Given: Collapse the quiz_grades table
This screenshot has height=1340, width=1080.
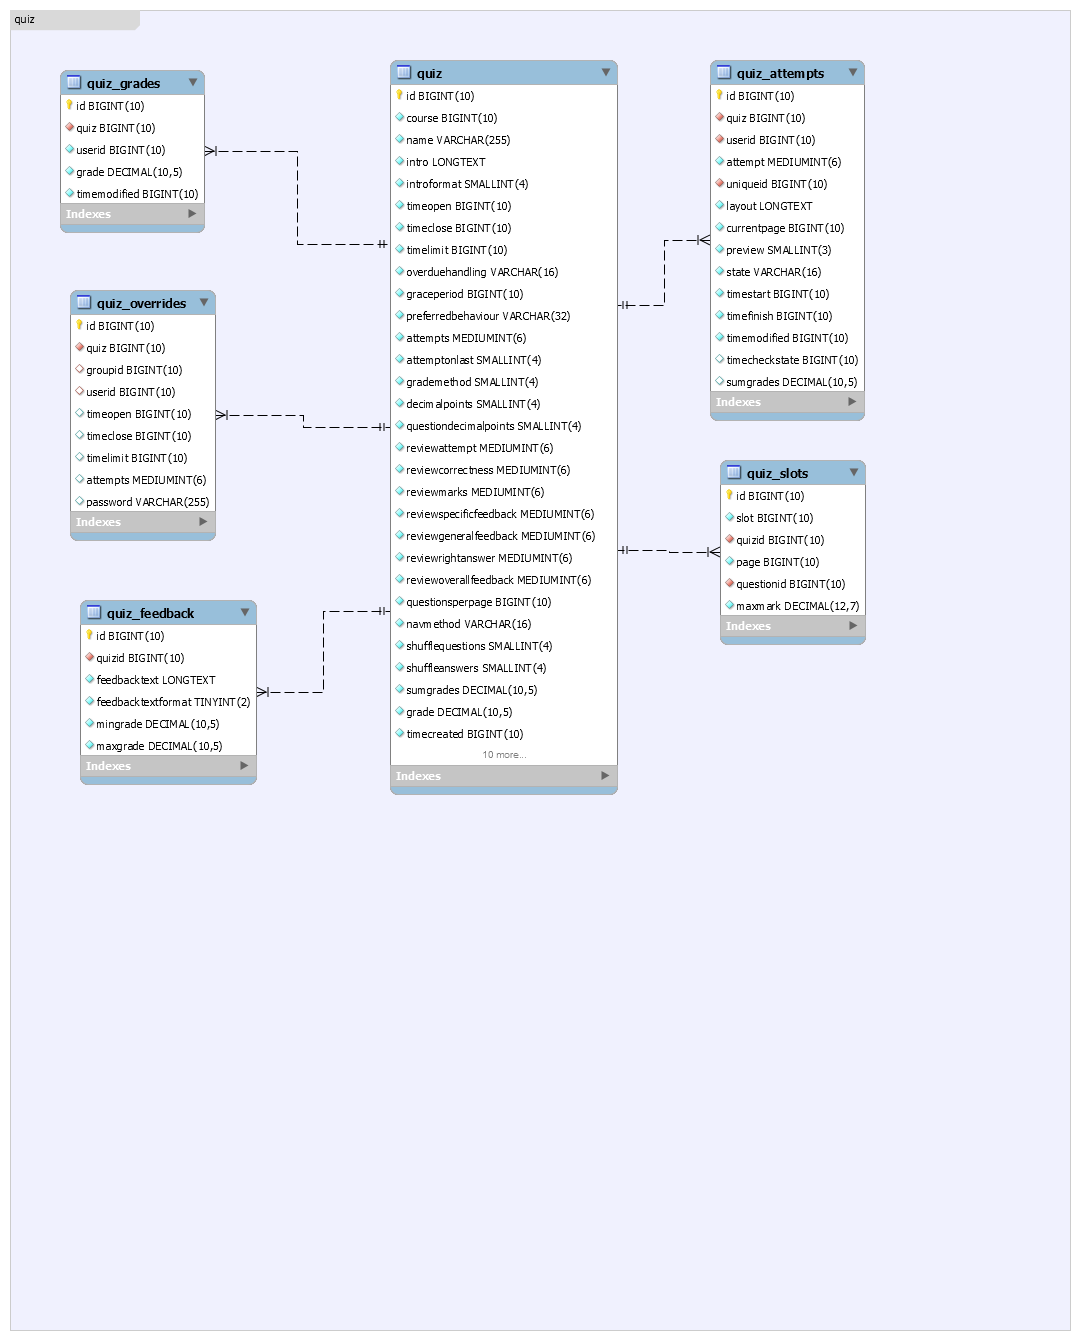Looking at the screenshot, I should pos(193,83).
